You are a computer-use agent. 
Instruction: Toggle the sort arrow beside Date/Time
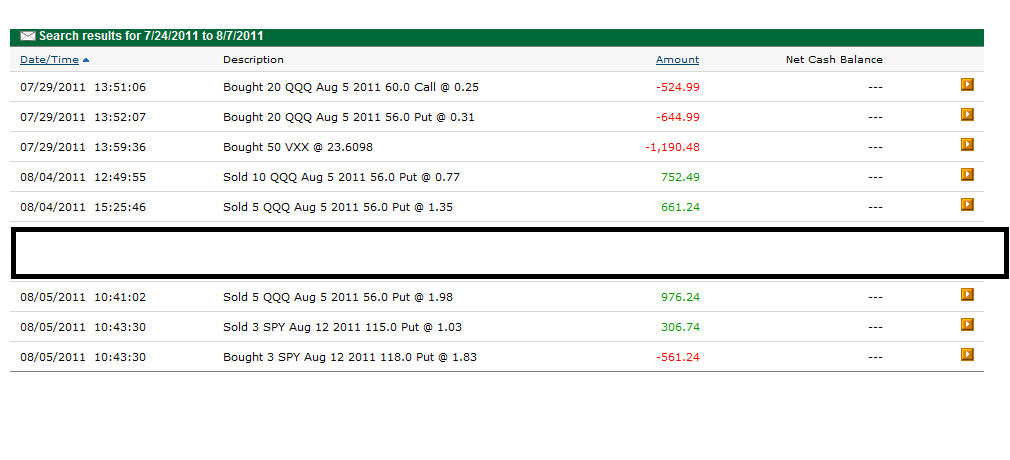pos(86,60)
